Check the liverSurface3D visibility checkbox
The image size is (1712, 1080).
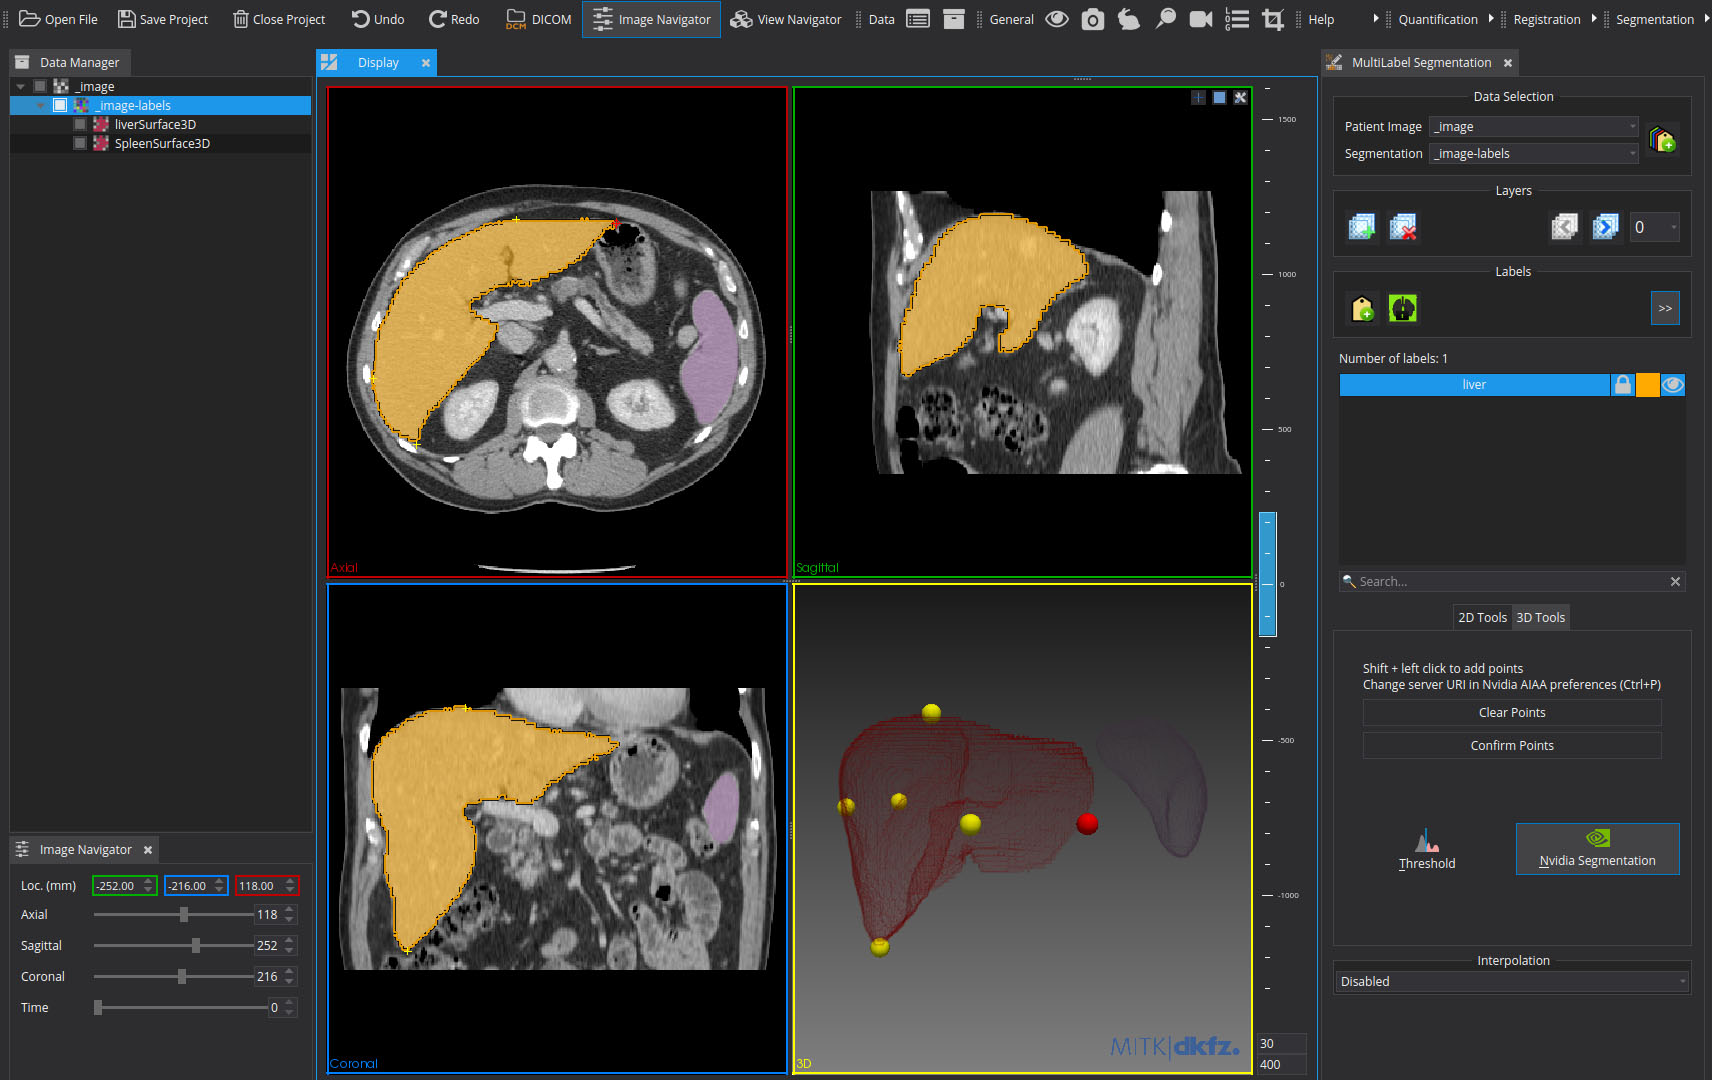(80, 125)
